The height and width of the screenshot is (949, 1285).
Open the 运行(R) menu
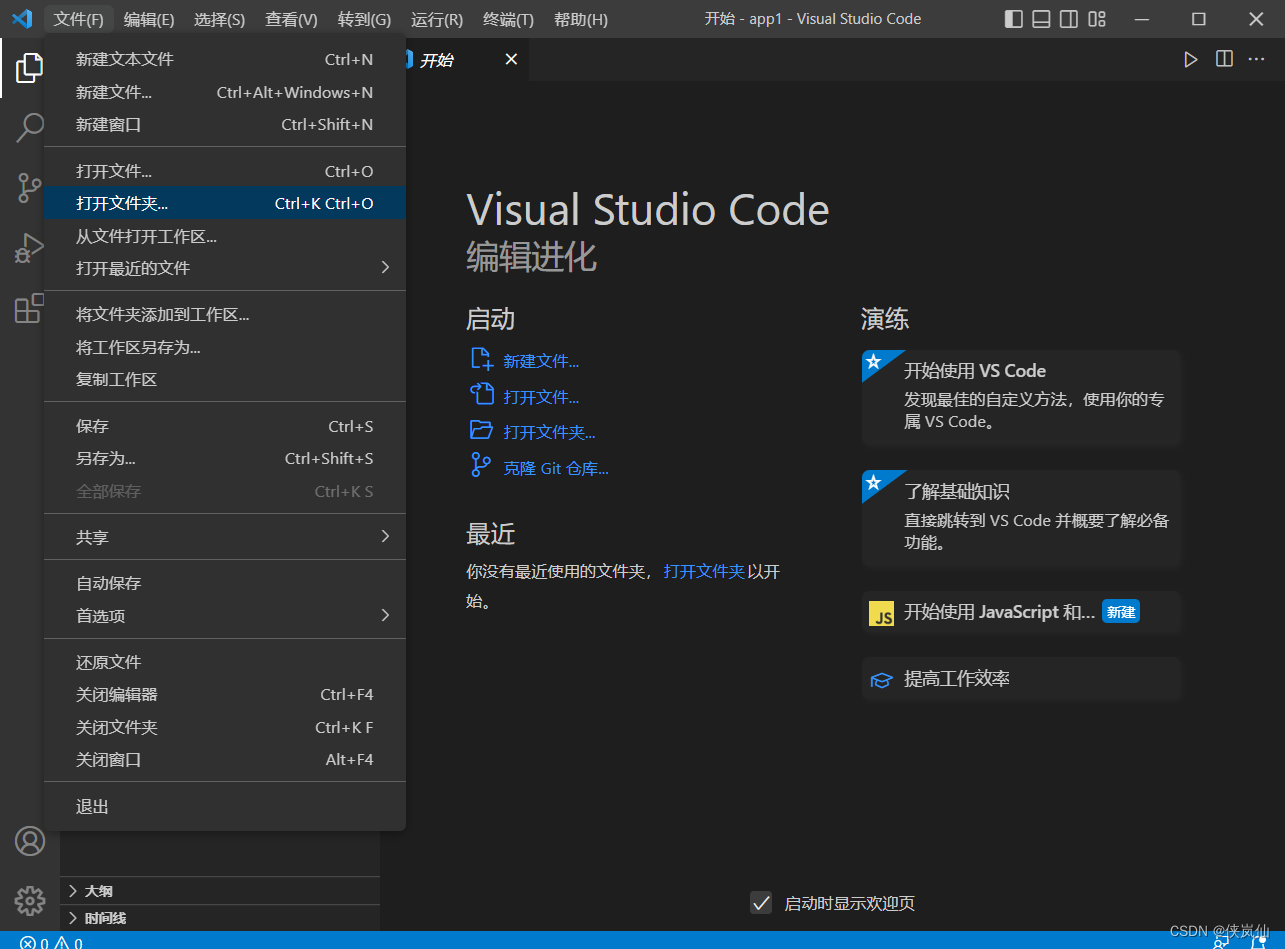pyautogui.click(x=437, y=19)
